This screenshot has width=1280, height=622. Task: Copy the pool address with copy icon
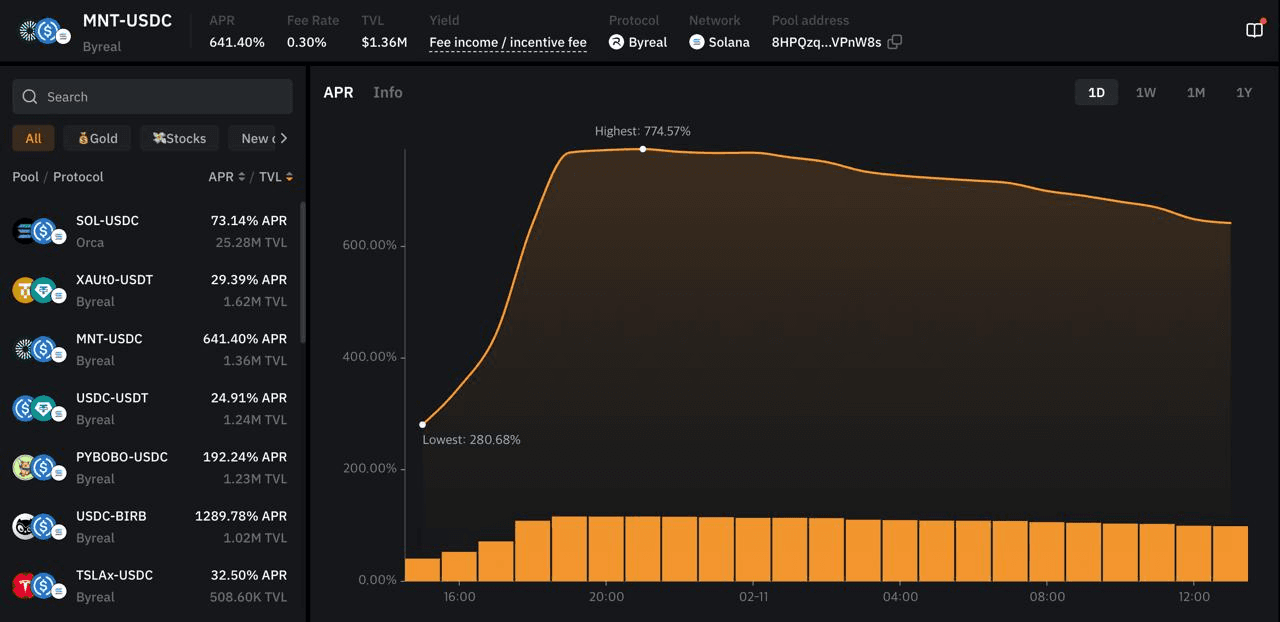(895, 42)
